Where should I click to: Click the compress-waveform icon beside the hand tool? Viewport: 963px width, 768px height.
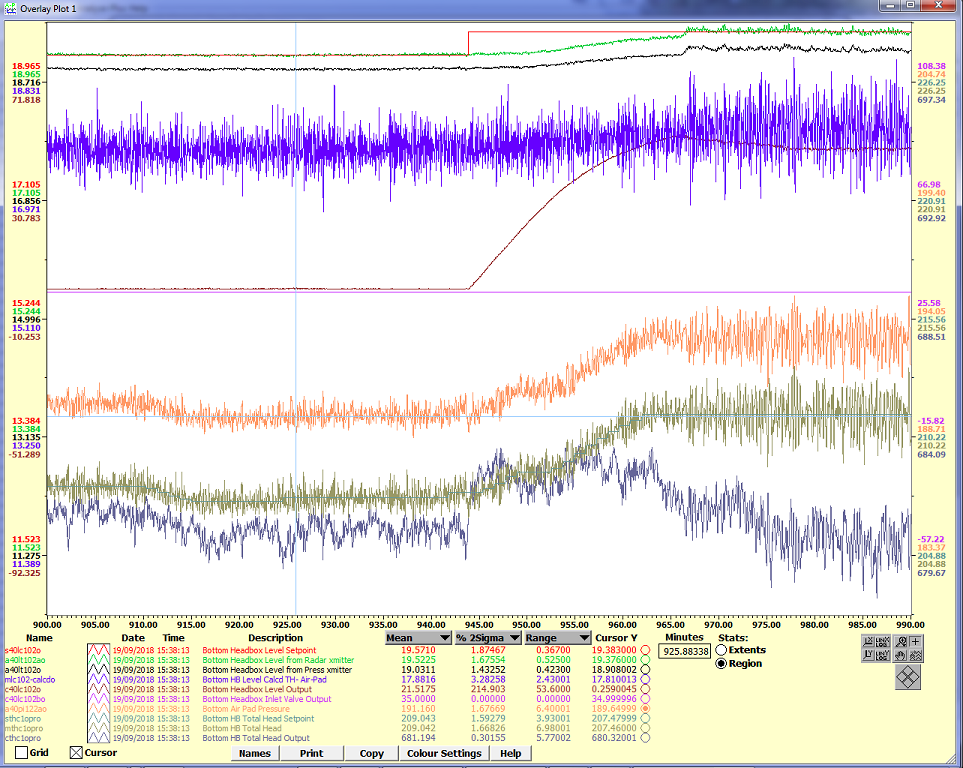coord(915,656)
